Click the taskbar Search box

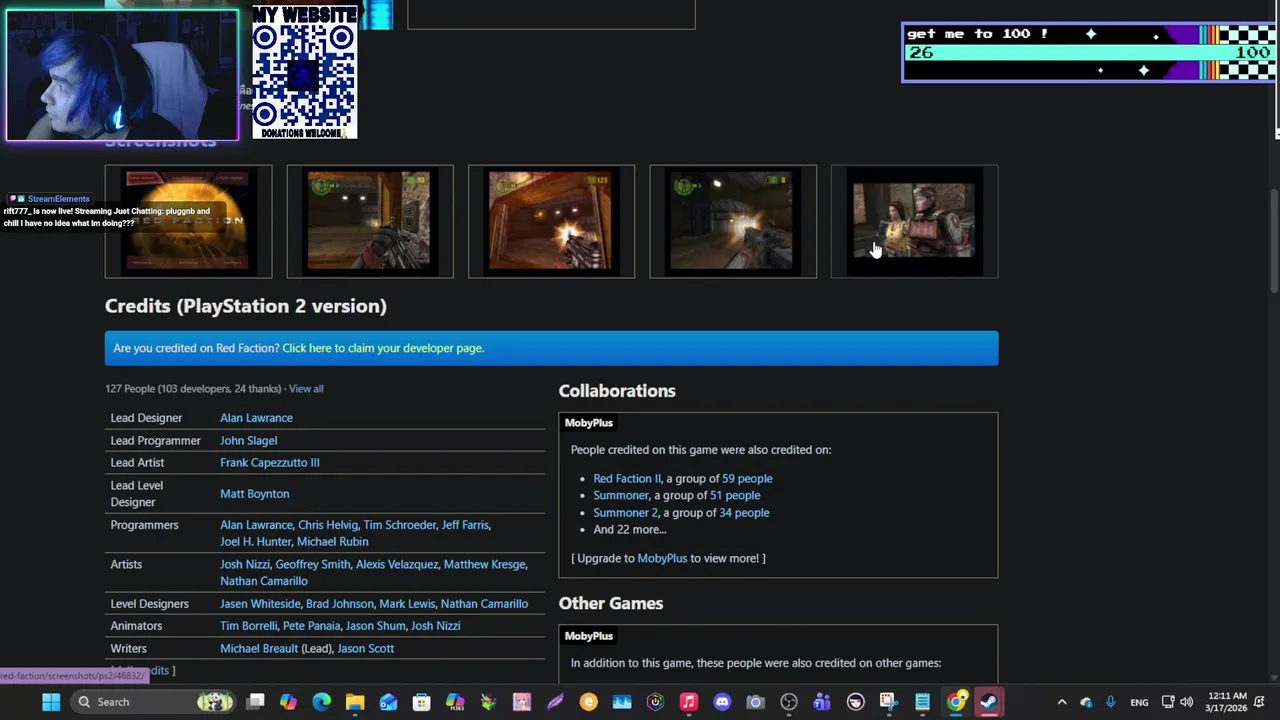[x=153, y=702]
